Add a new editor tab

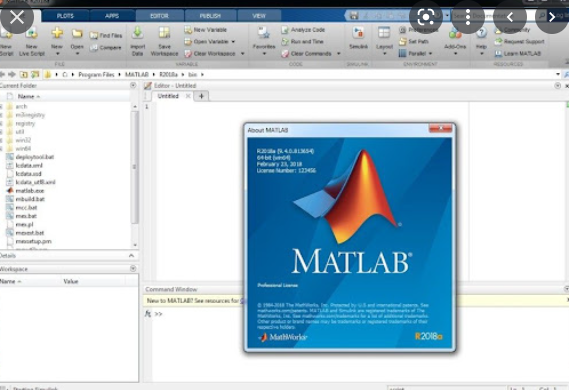tap(201, 96)
